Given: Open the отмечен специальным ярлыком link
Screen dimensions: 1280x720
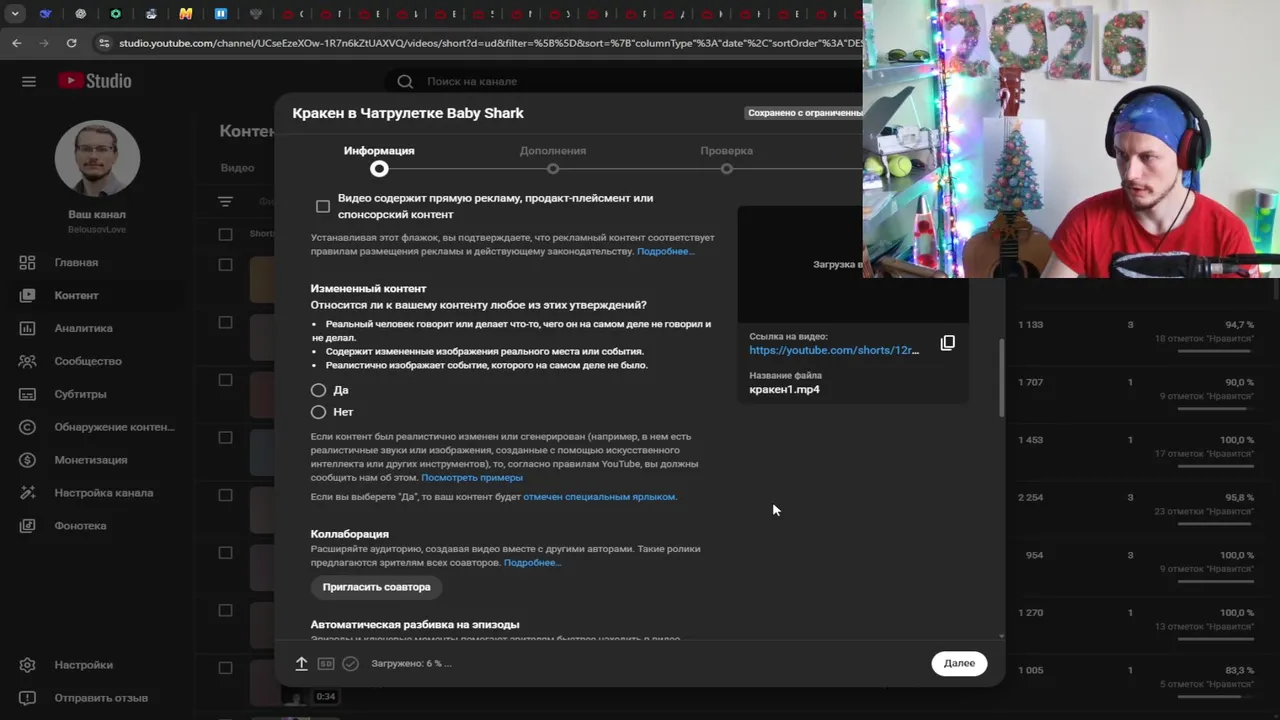Looking at the screenshot, I should click(x=599, y=496).
